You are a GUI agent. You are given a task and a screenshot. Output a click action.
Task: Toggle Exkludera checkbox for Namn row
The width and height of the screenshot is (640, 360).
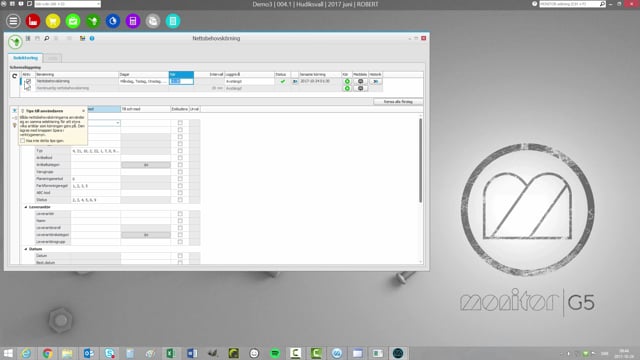[x=180, y=221]
